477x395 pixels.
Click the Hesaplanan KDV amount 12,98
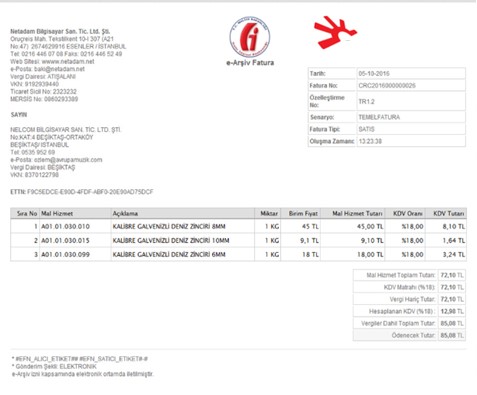[448, 311]
